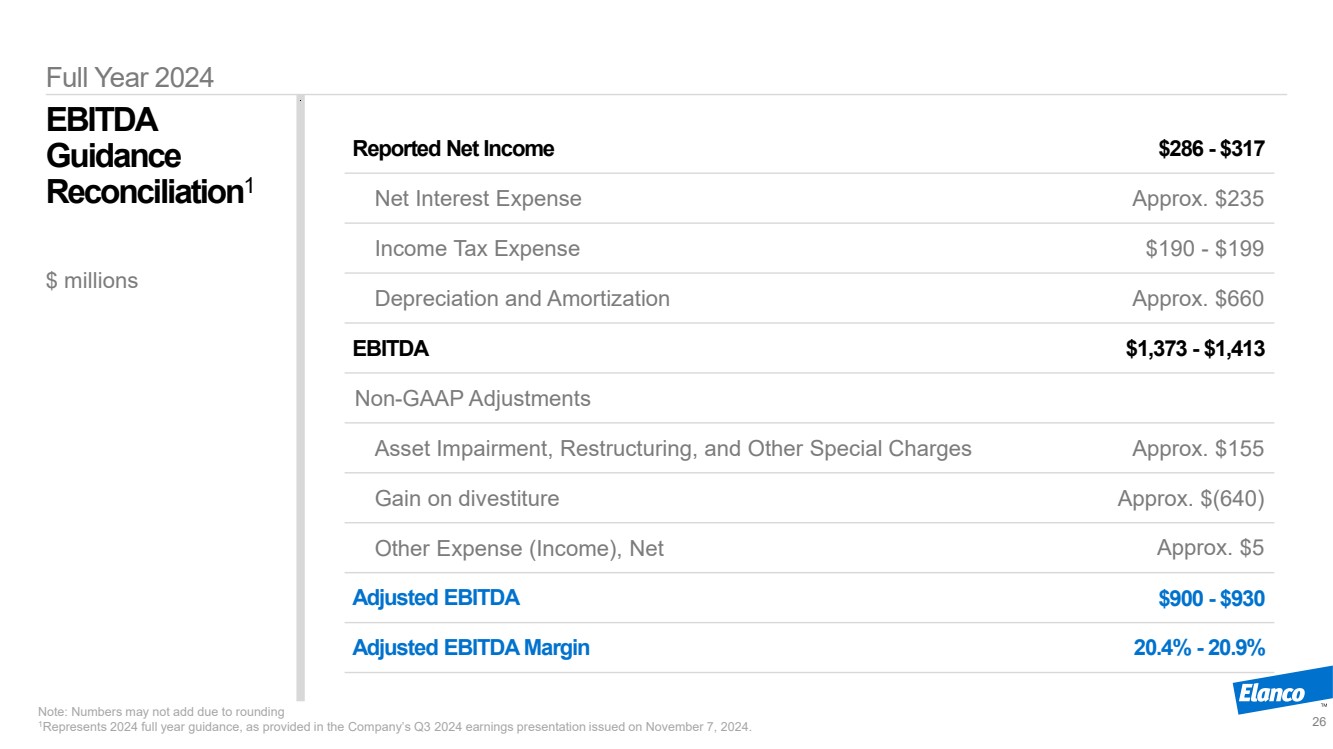Select the 20.4% - 20.9% margin value
The width and height of the screenshot is (1333, 749).
(x=1199, y=648)
